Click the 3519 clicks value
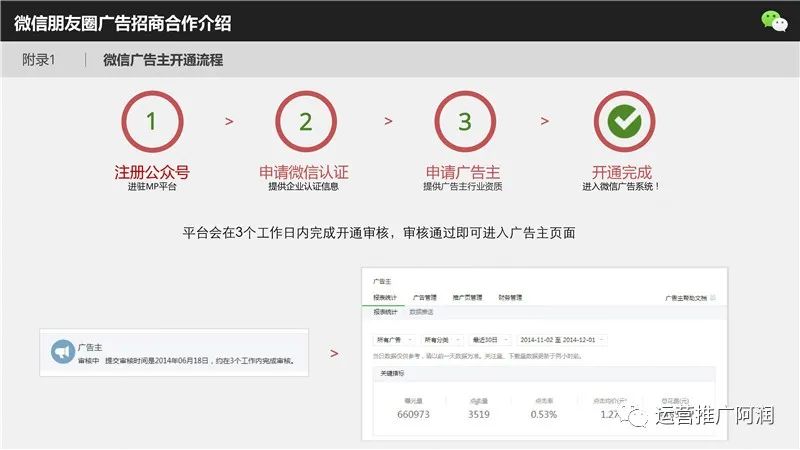 [479, 414]
